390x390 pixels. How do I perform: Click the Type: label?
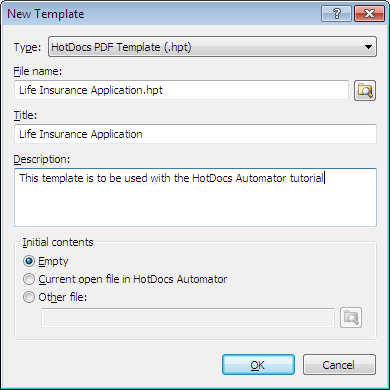(x=27, y=47)
